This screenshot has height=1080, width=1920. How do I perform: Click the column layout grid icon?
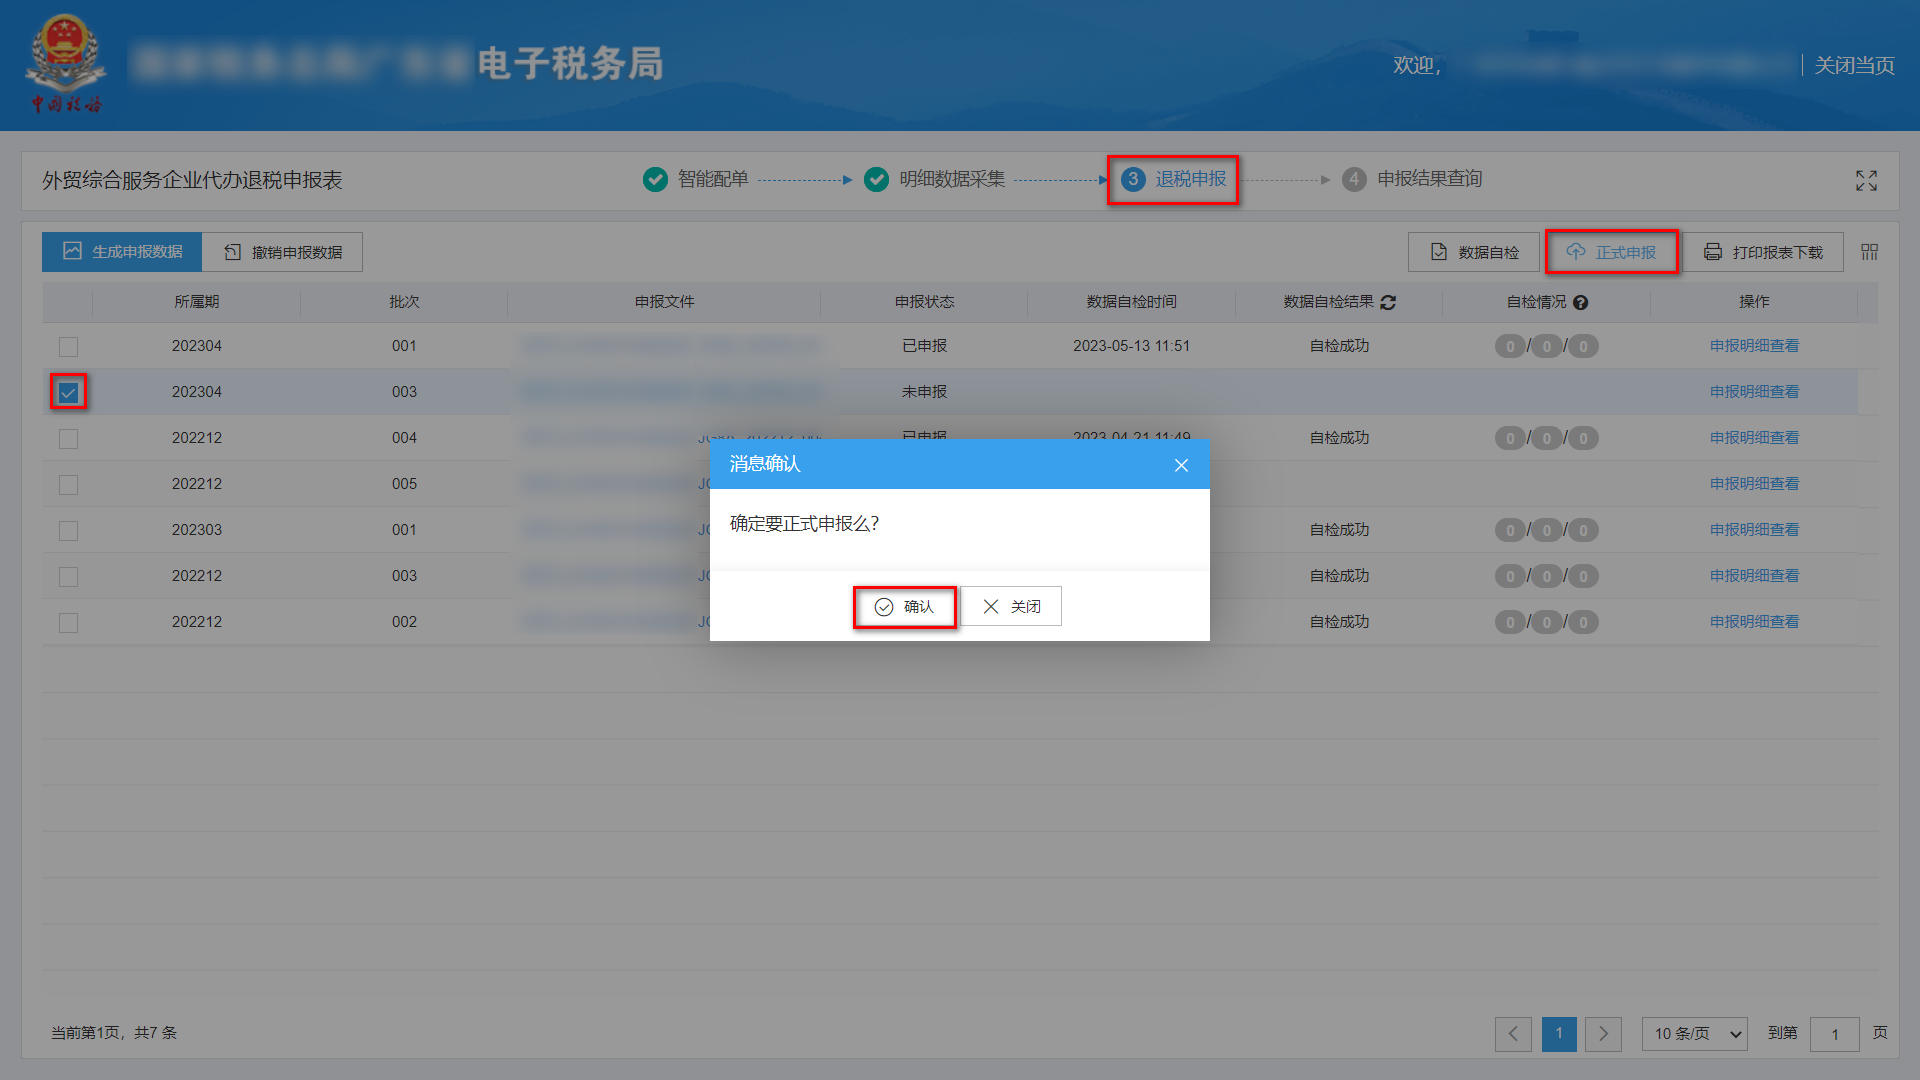(1868, 251)
